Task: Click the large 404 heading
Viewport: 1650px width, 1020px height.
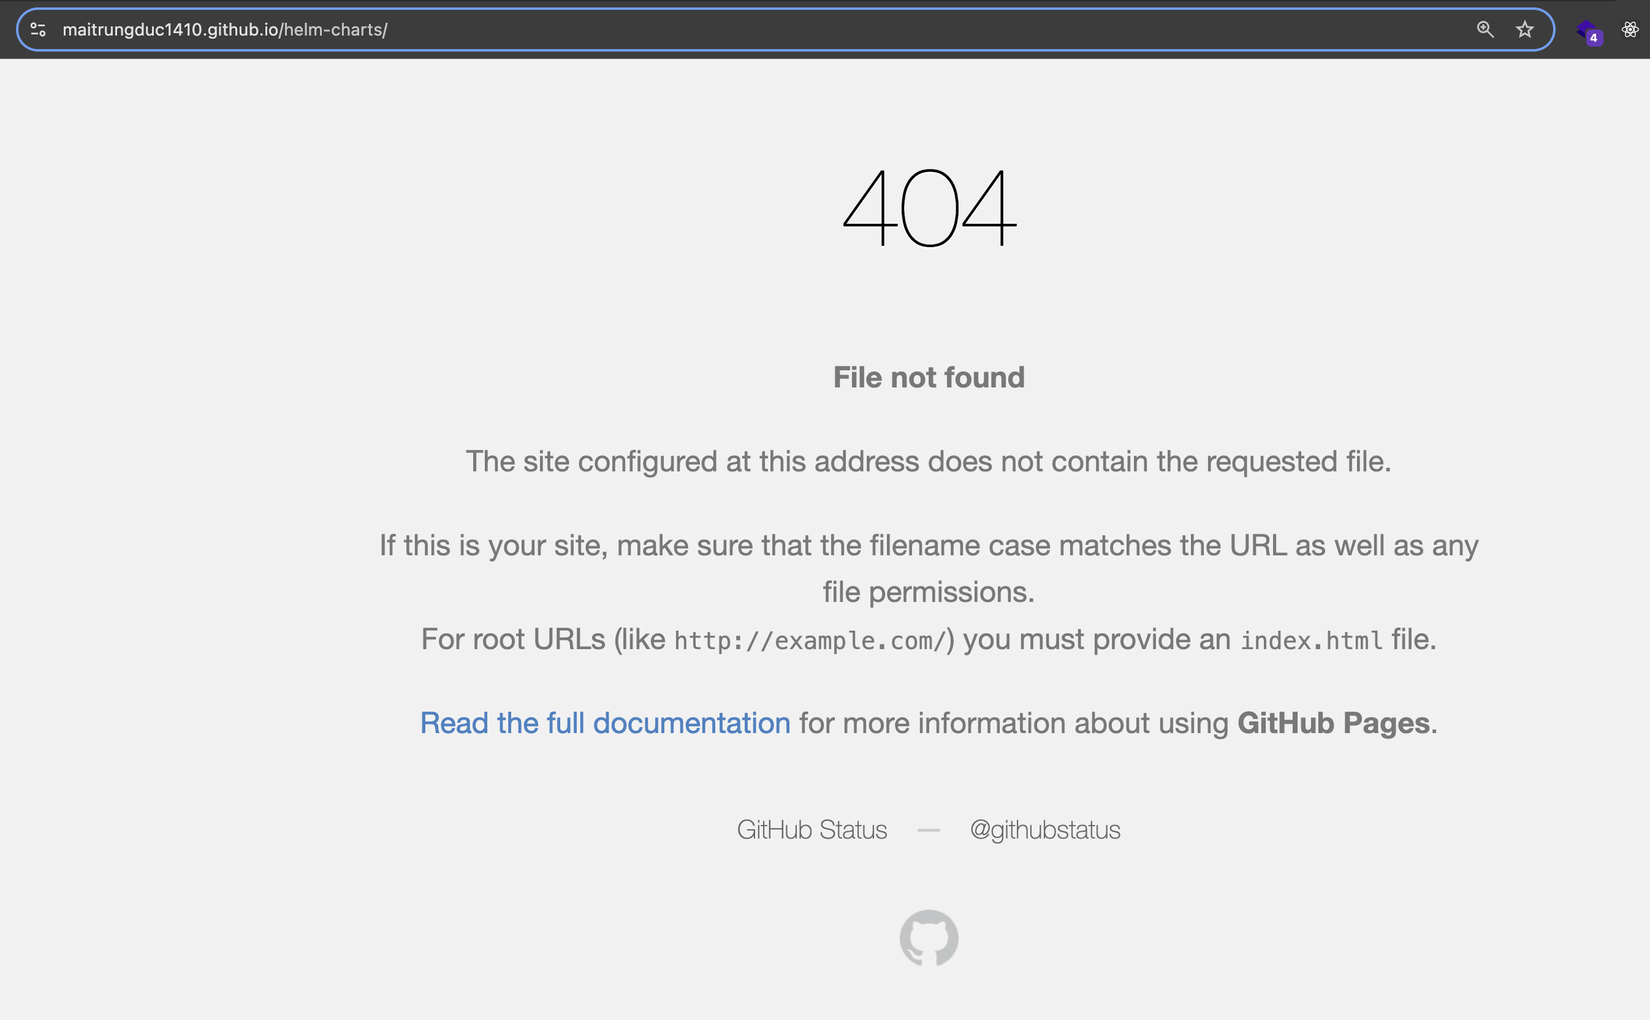Action: pos(929,208)
